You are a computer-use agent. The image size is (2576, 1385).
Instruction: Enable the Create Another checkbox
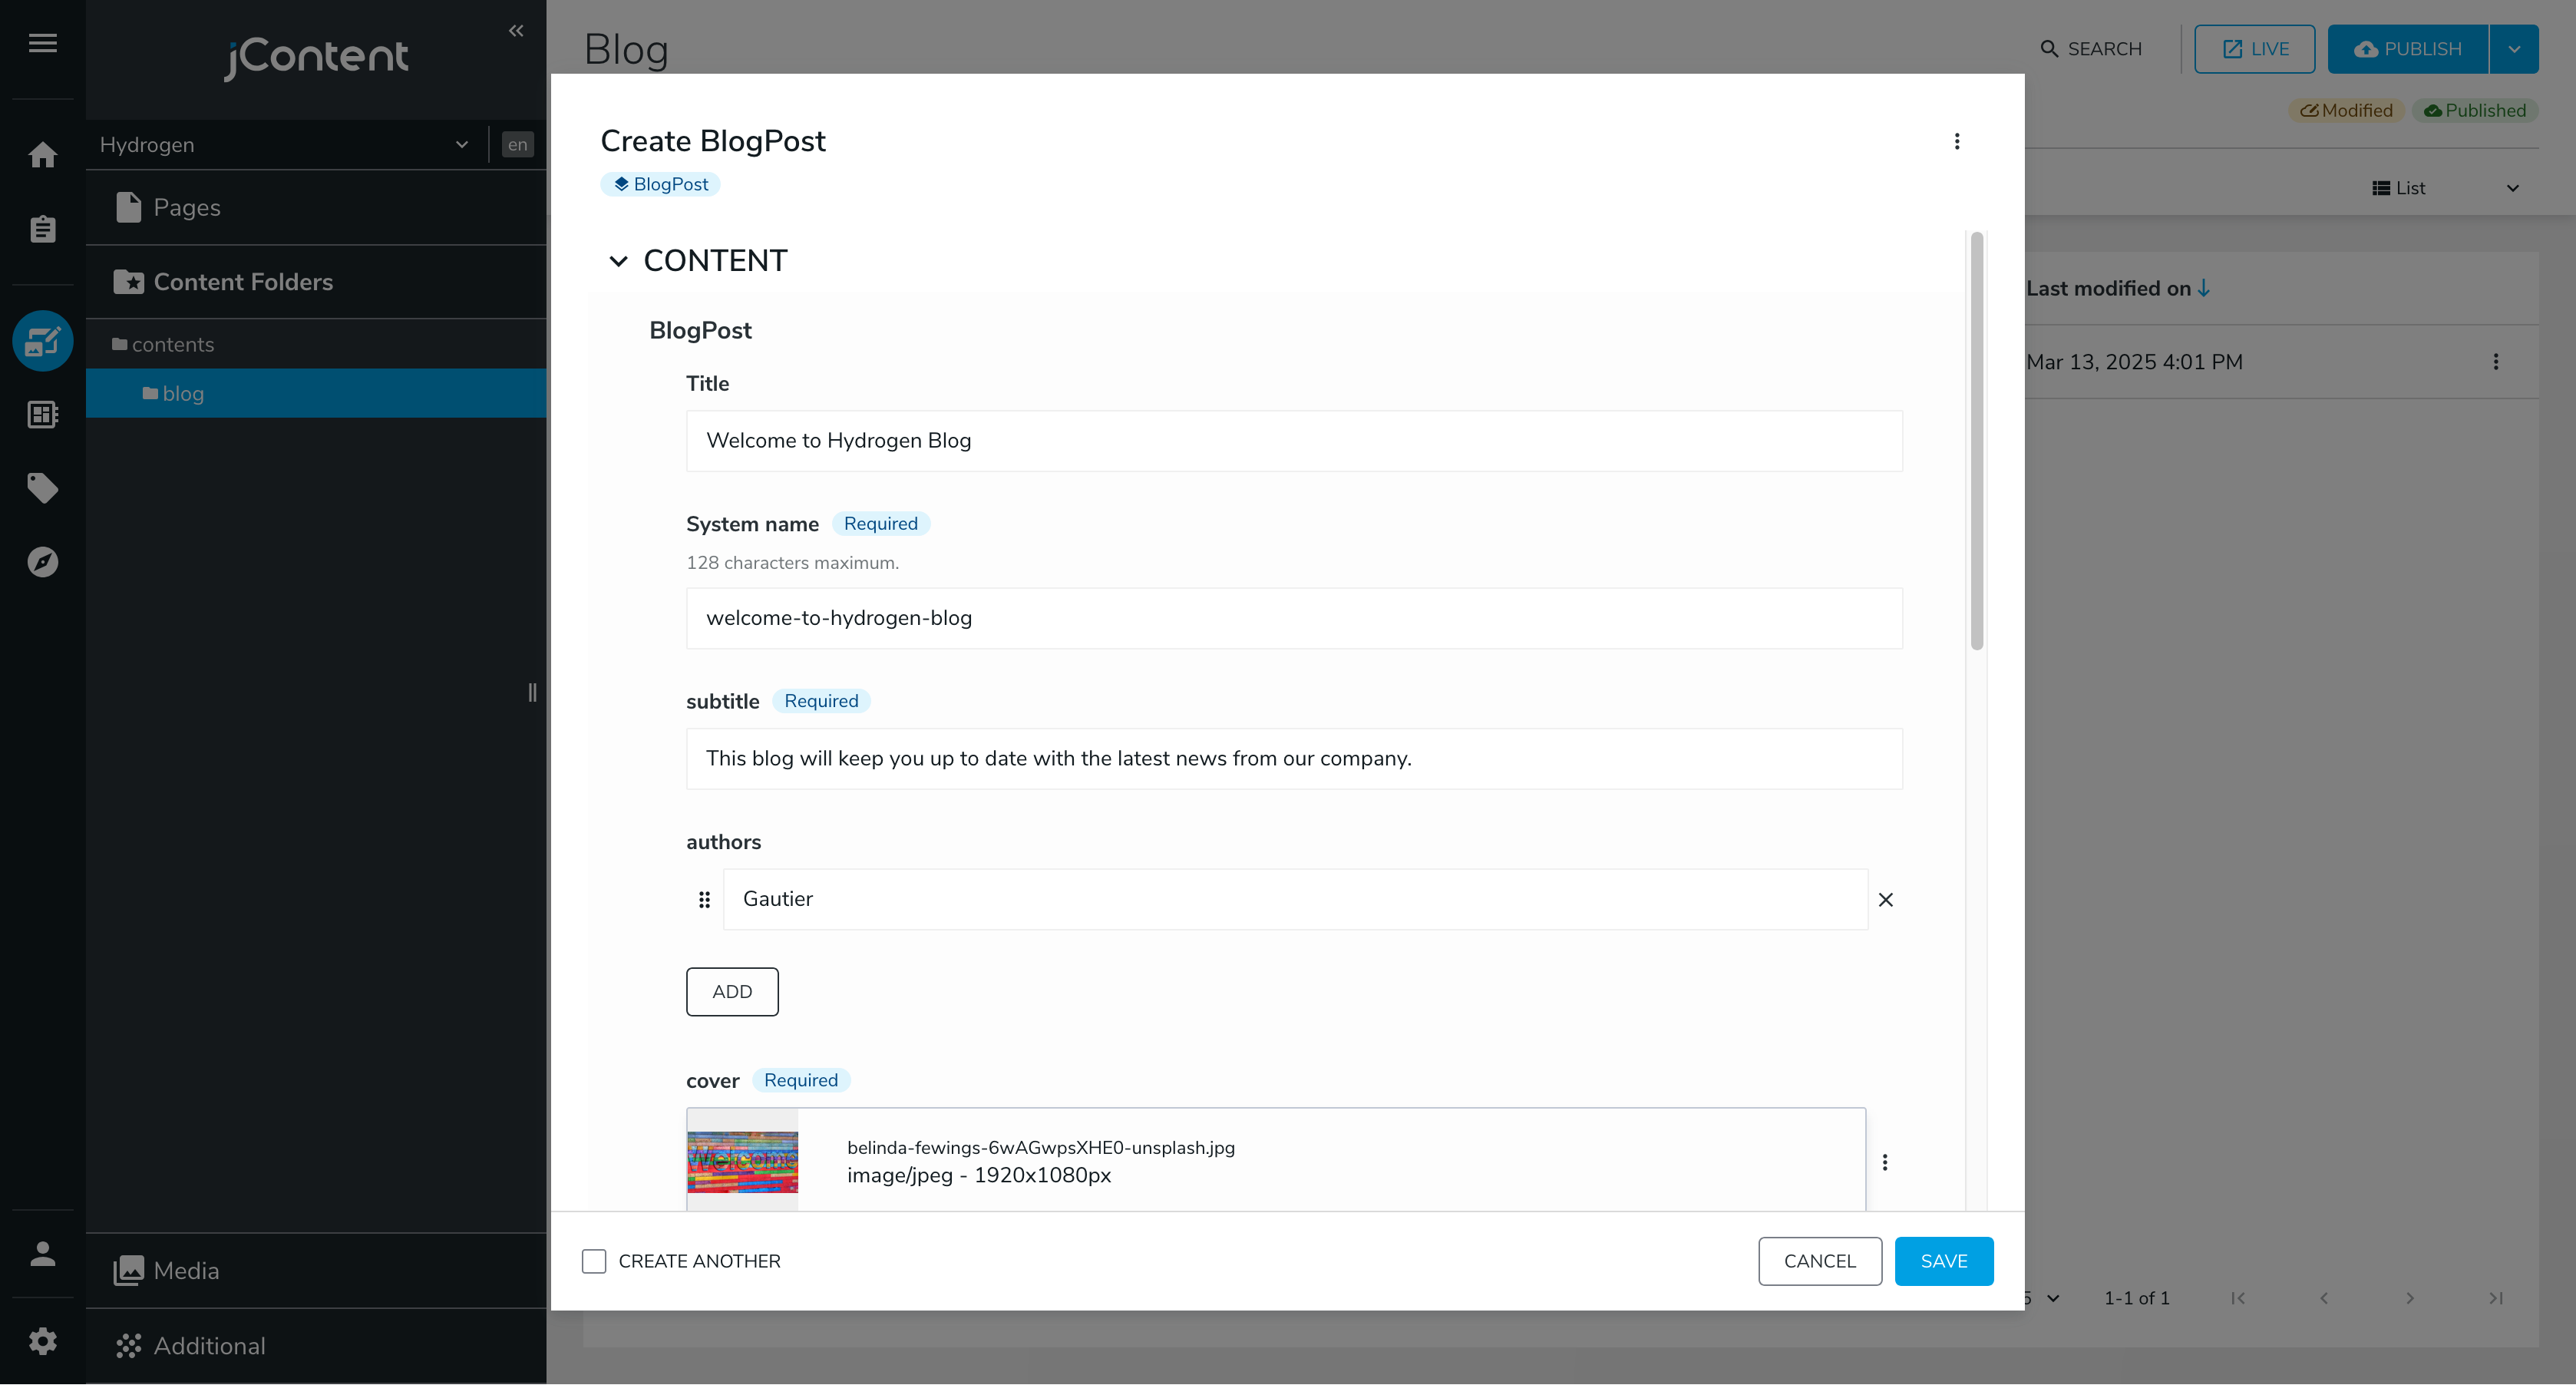click(x=594, y=1261)
